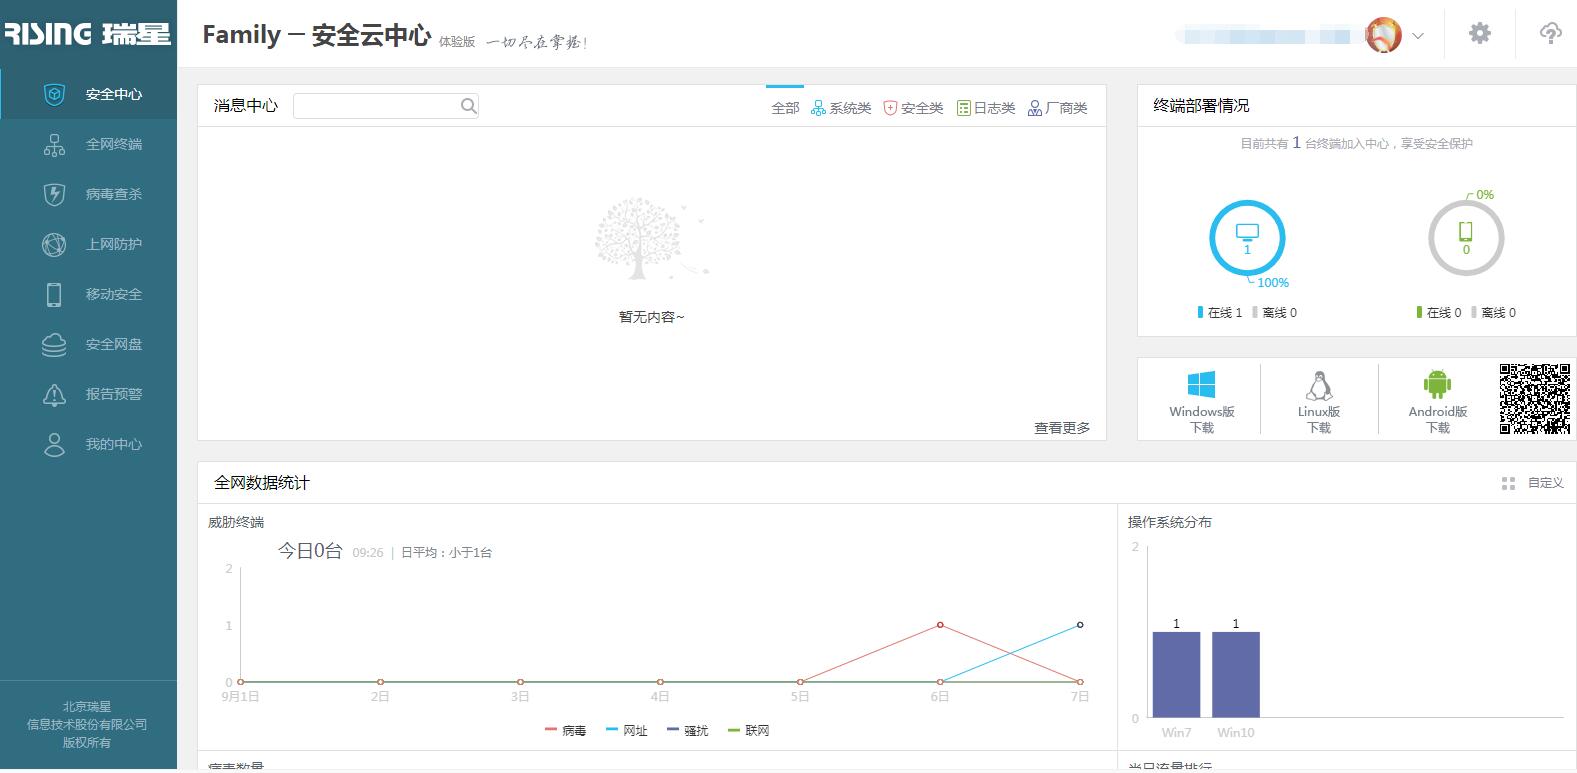The height and width of the screenshot is (773, 1577).
Task: Click the desktop terminals ring icon
Action: pyautogui.click(x=1247, y=238)
